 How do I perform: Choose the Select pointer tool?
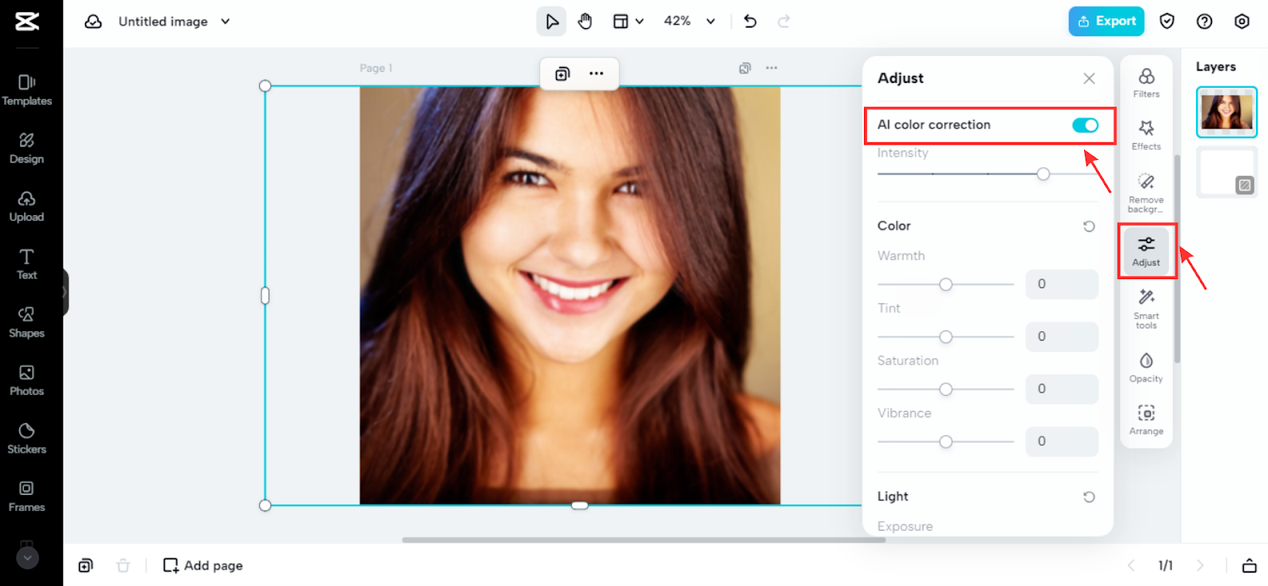pyautogui.click(x=551, y=21)
